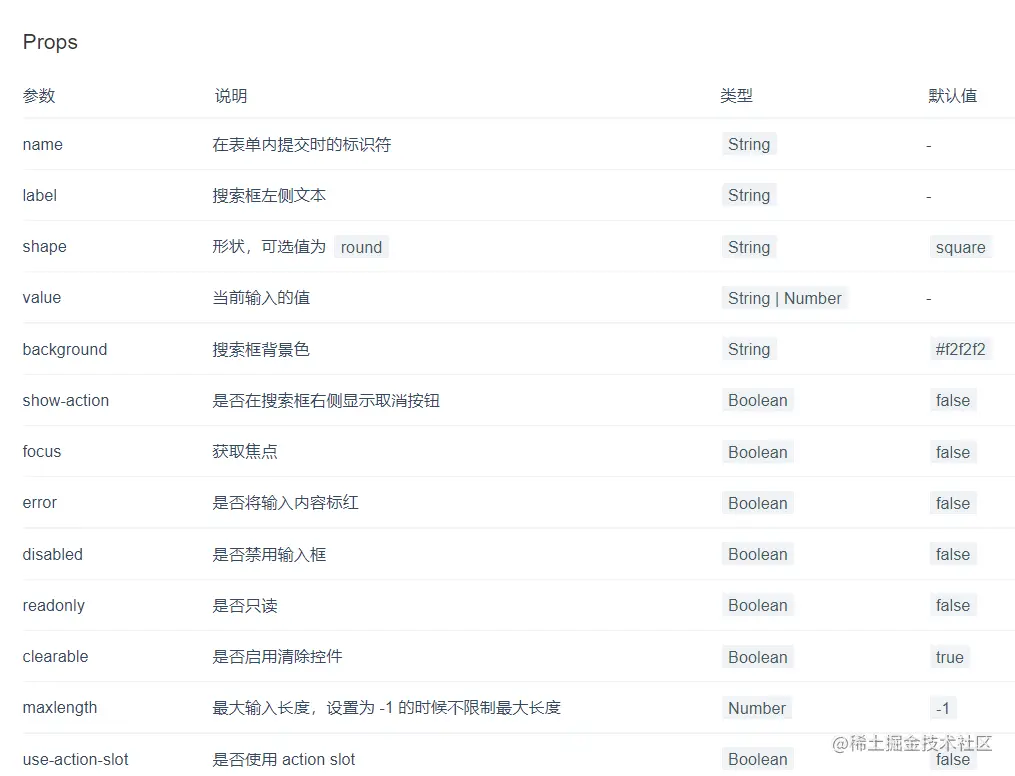Viewport: 1015px width, 776px height.
Task: Click the String type in shape row
Action: pos(749,247)
